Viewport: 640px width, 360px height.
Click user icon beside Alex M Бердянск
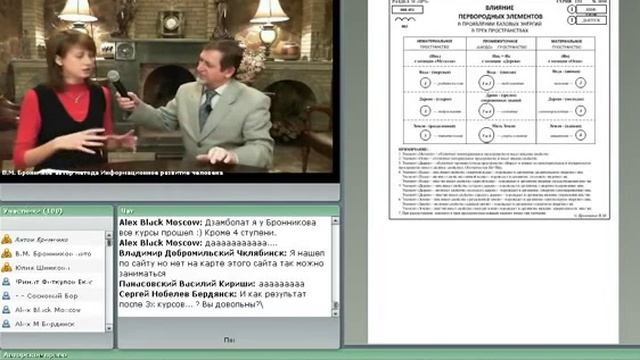tap(6, 324)
